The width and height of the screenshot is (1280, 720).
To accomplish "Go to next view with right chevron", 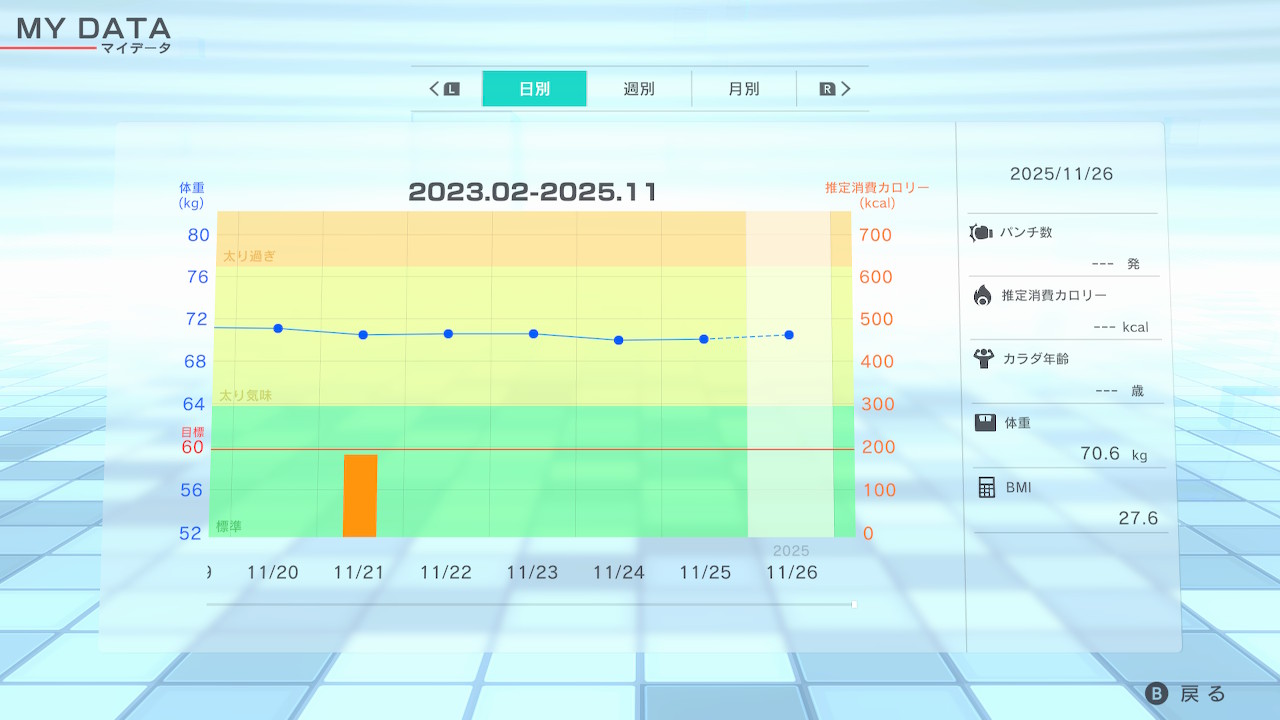I will pyautogui.click(x=846, y=89).
